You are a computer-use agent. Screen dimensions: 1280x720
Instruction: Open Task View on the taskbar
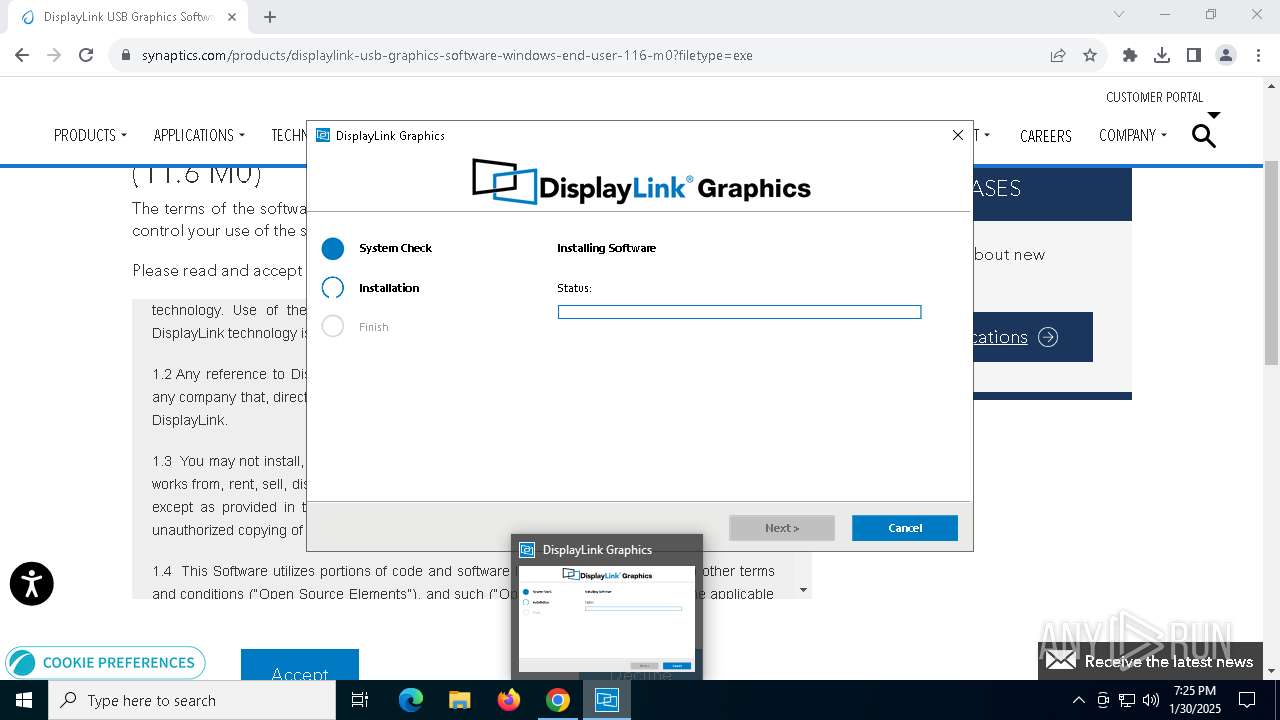[x=360, y=700]
